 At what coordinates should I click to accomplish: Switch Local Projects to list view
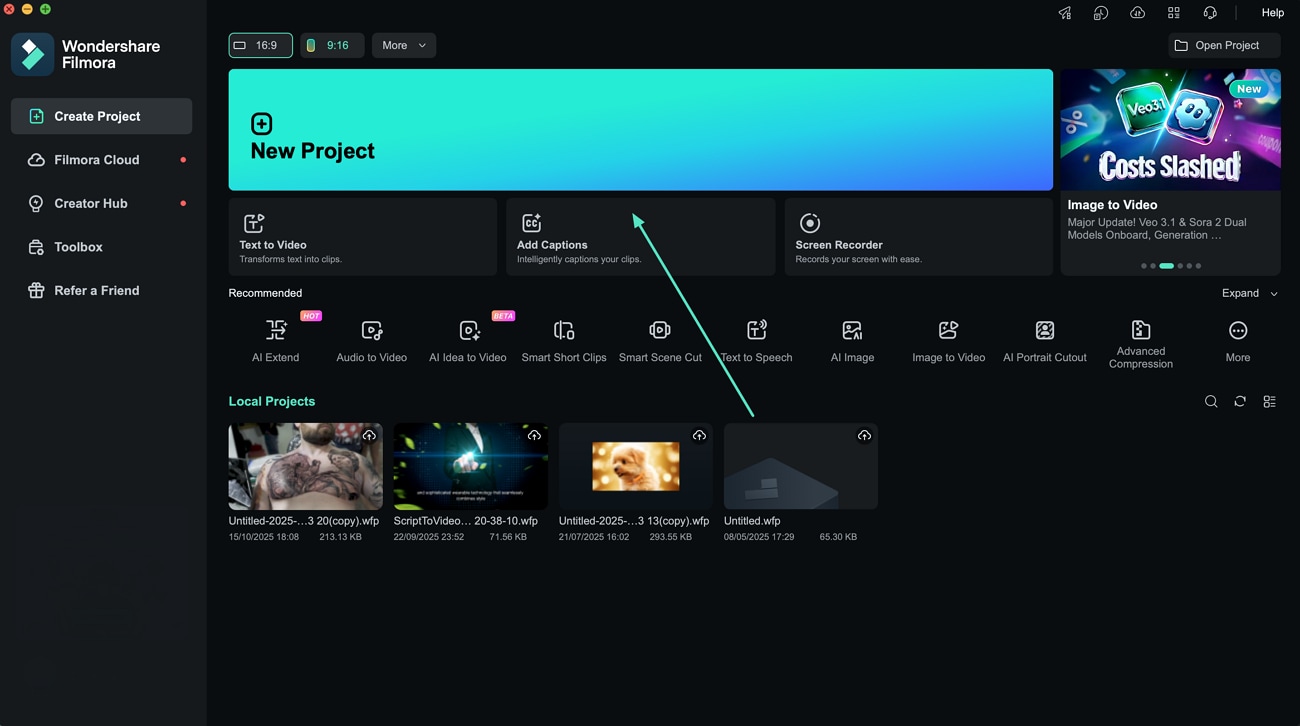click(1269, 401)
